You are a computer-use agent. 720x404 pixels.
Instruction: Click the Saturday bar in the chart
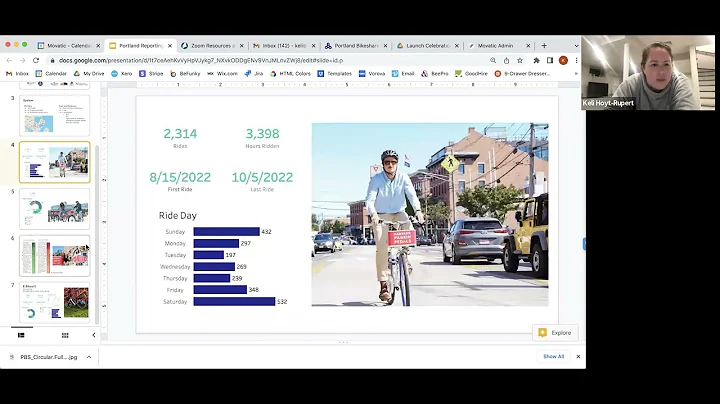(x=234, y=302)
